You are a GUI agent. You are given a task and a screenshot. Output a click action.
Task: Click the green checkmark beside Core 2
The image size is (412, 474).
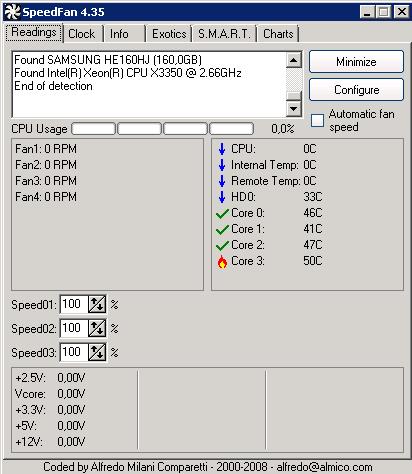[222, 245]
